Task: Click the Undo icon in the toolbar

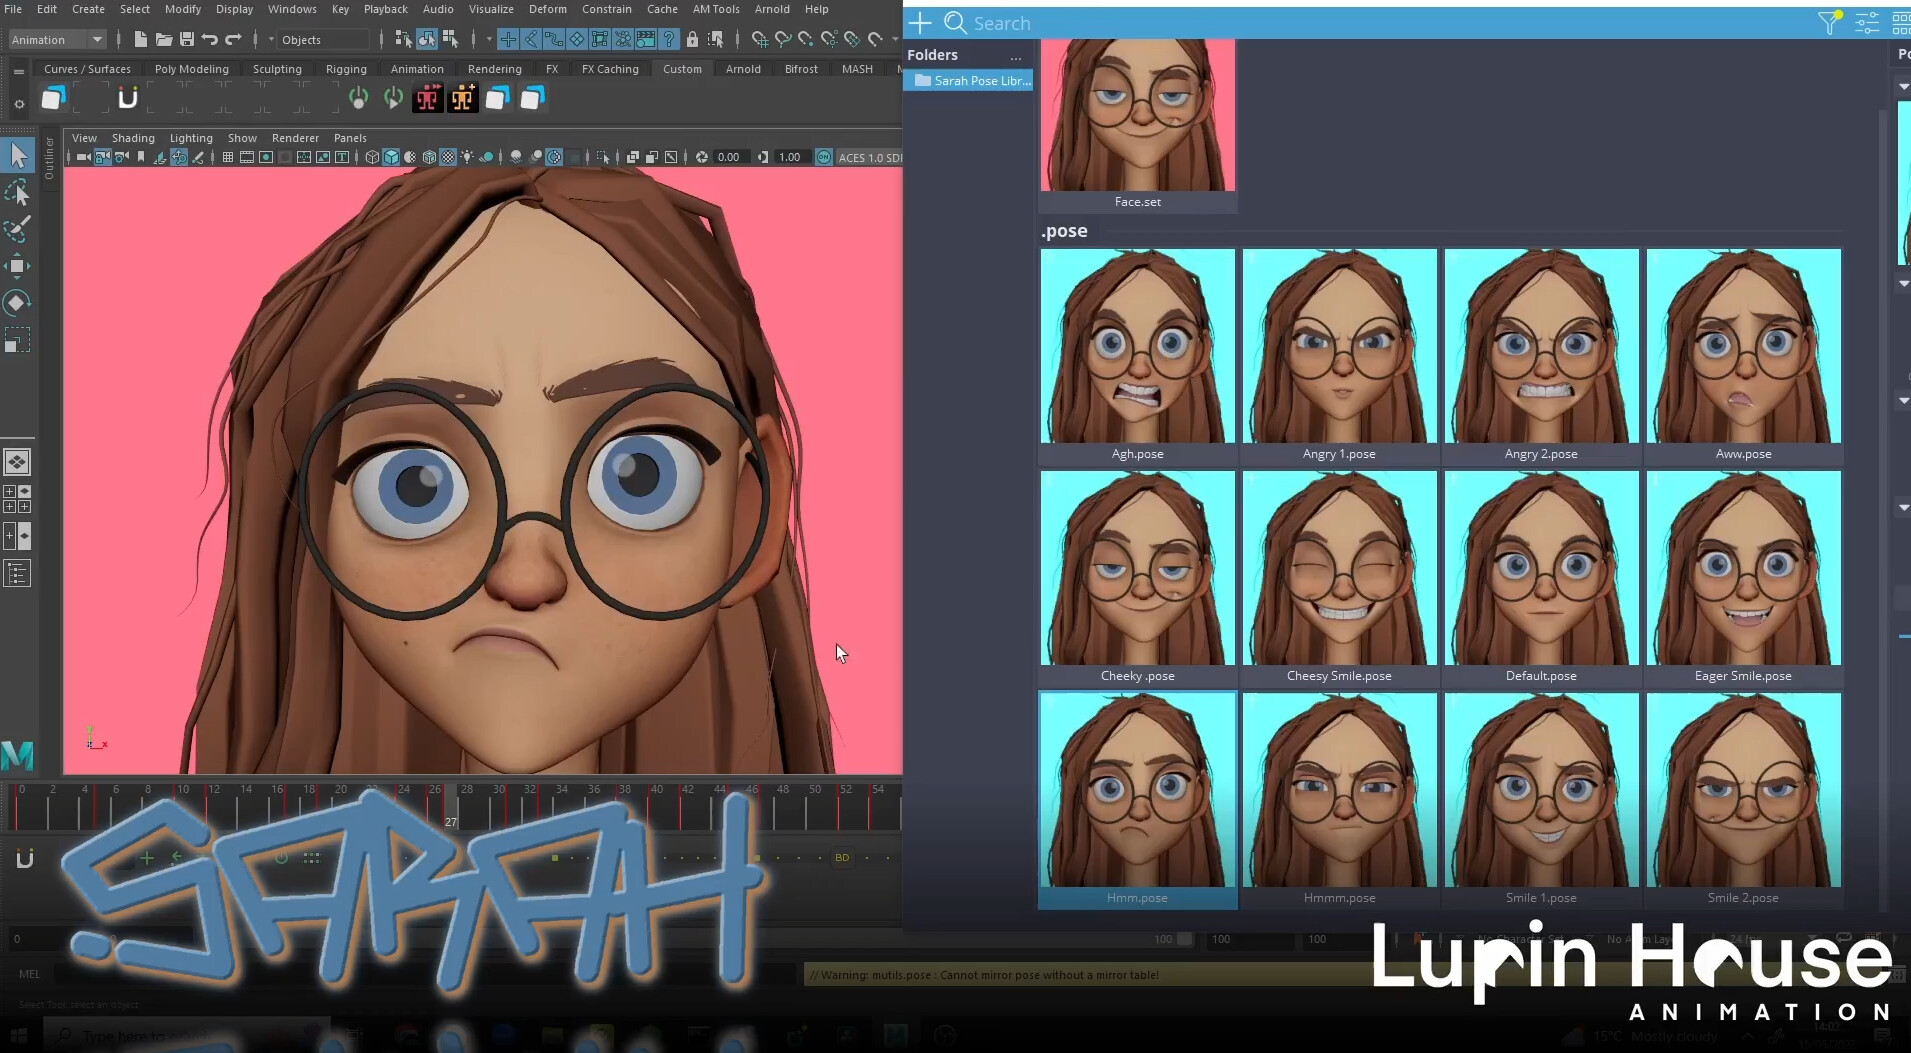Action: click(x=208, y=39)
